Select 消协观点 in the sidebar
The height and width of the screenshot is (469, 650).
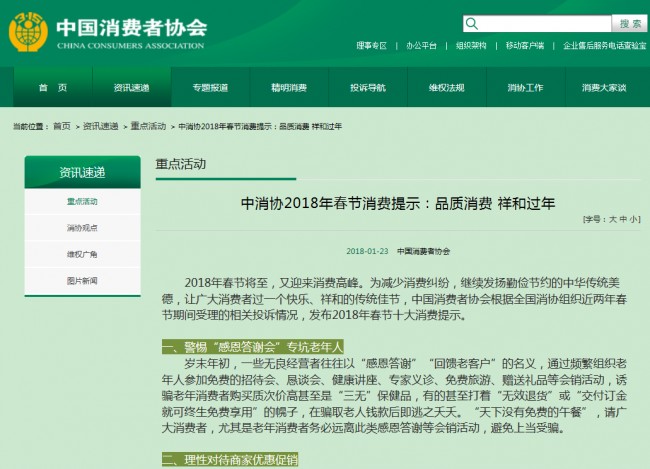(82, 228)
